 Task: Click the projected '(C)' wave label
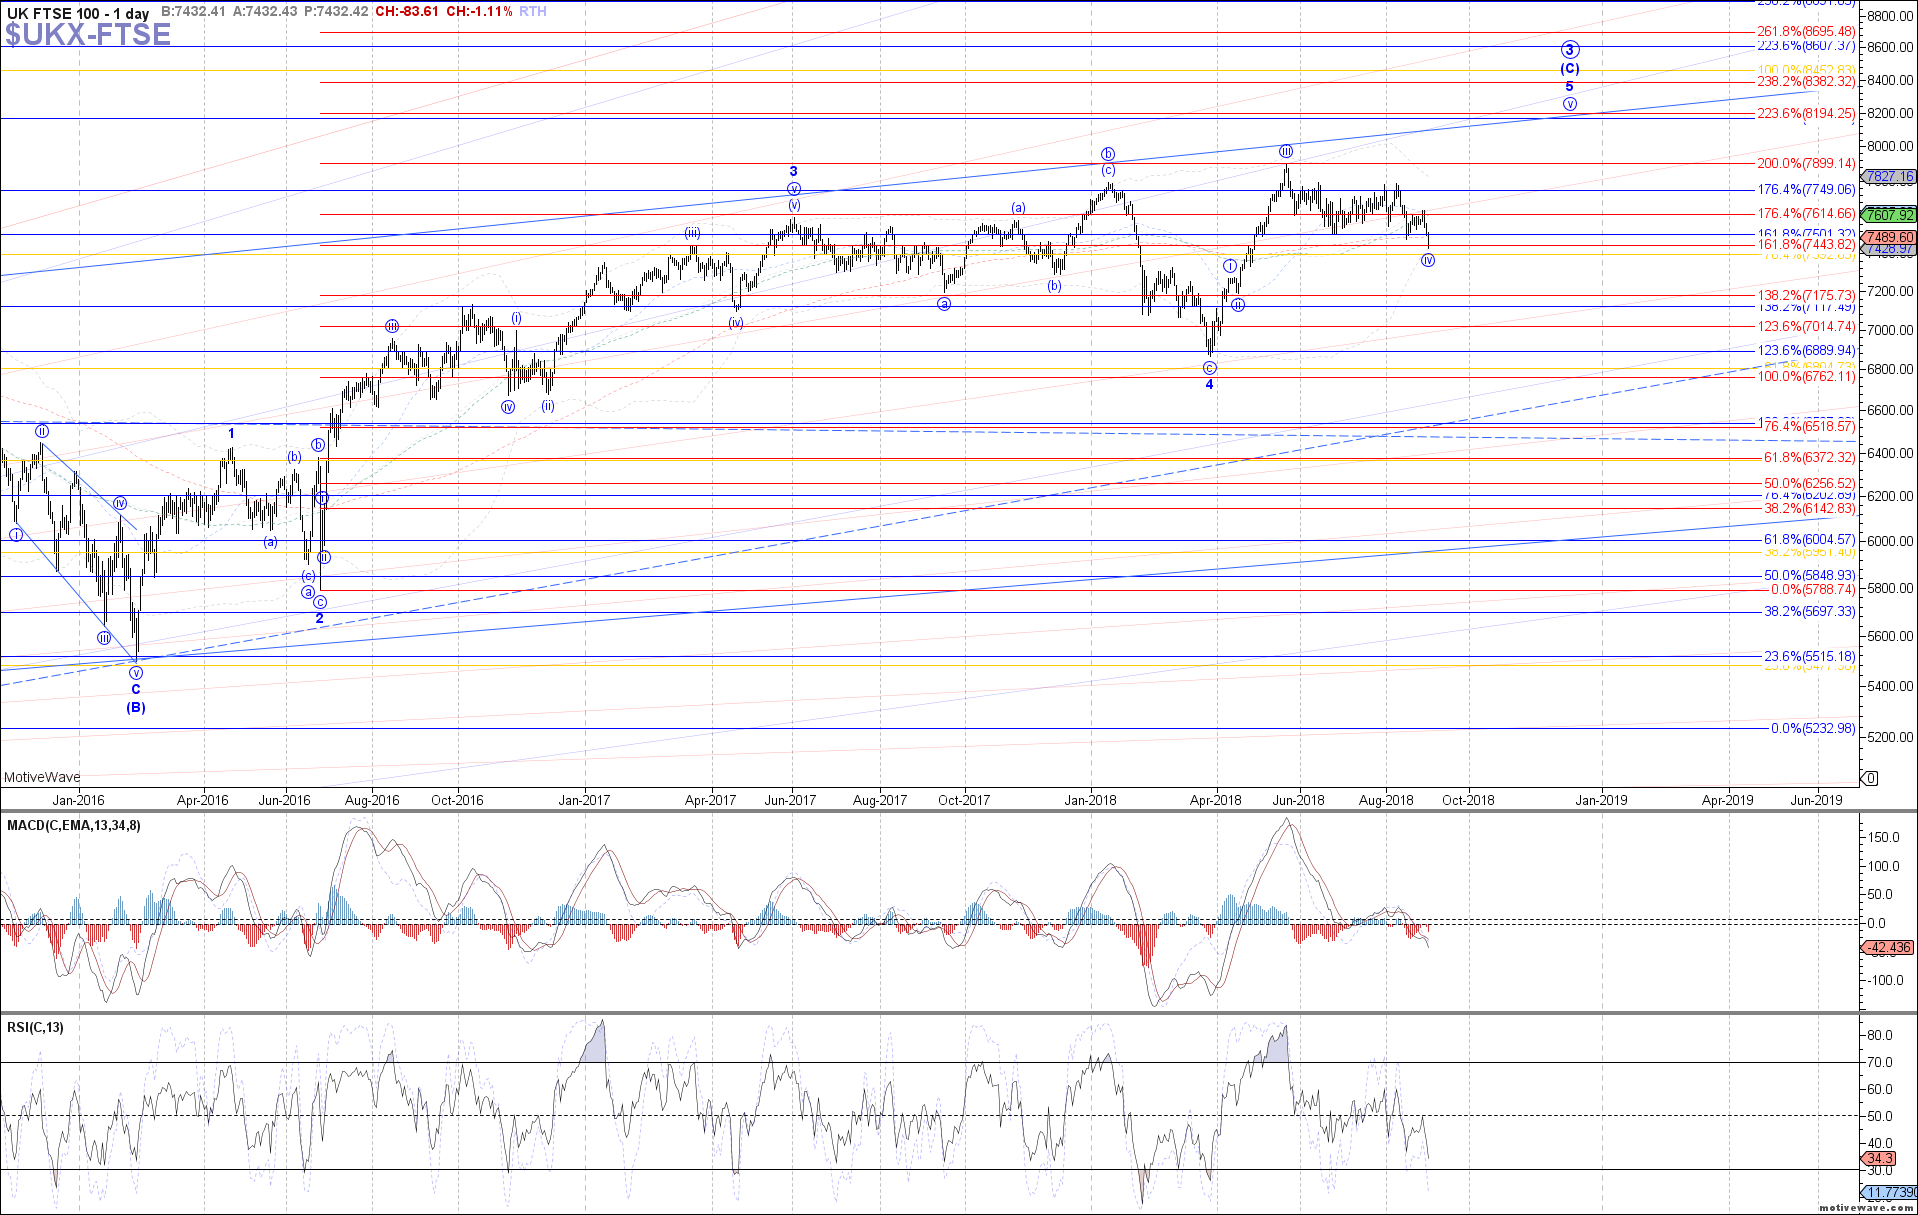point(1570,69)
